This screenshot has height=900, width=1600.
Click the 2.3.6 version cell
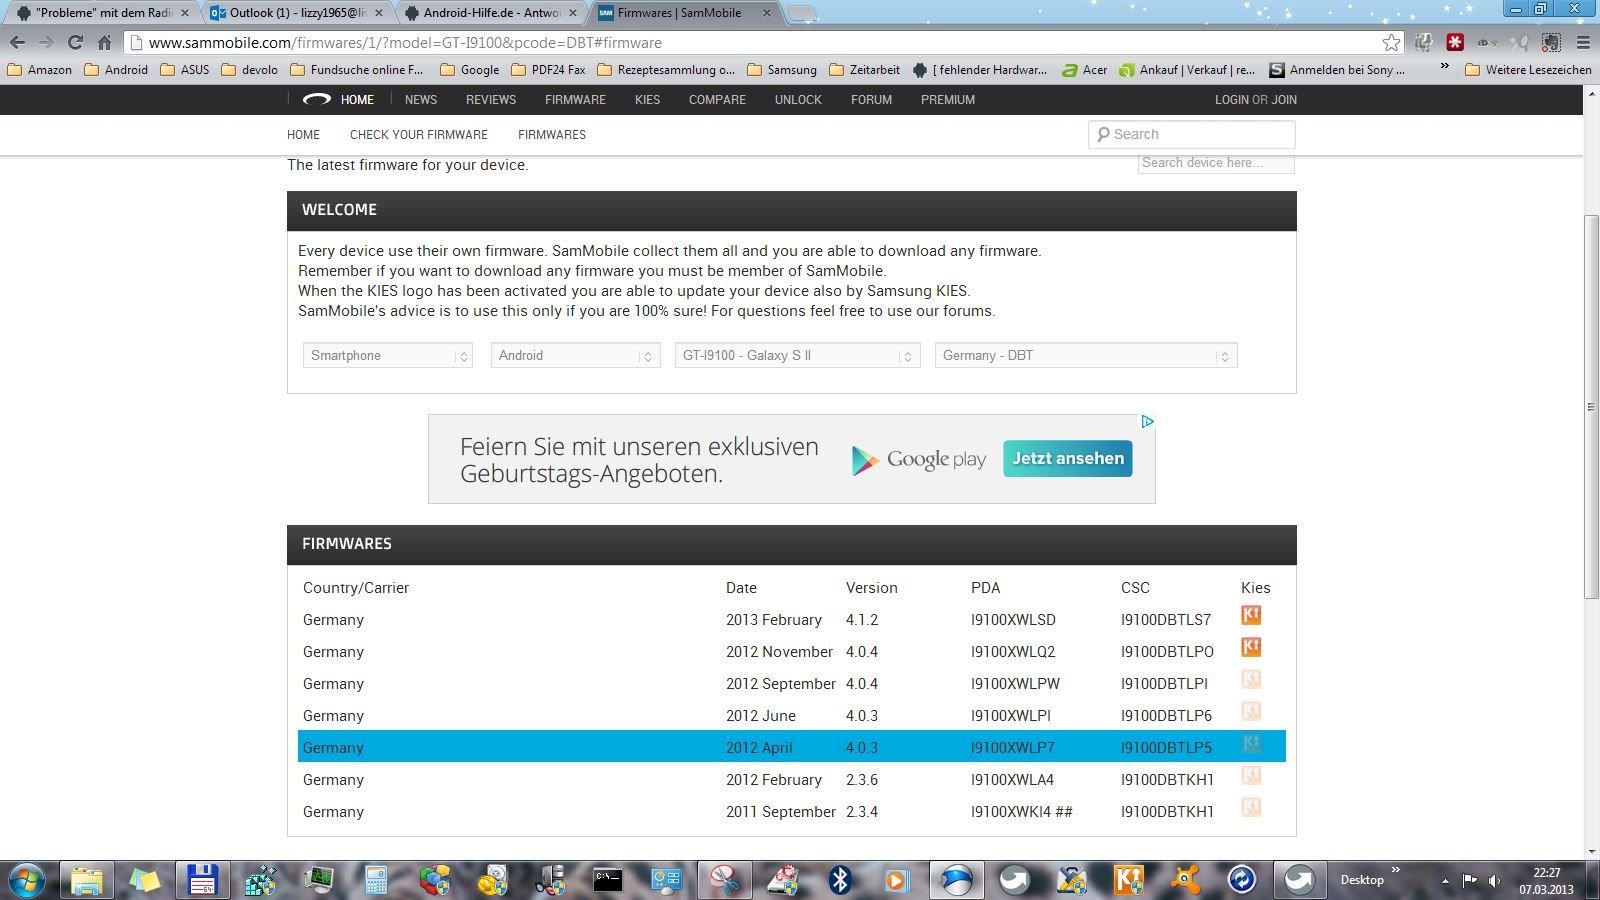coord(862,780)
